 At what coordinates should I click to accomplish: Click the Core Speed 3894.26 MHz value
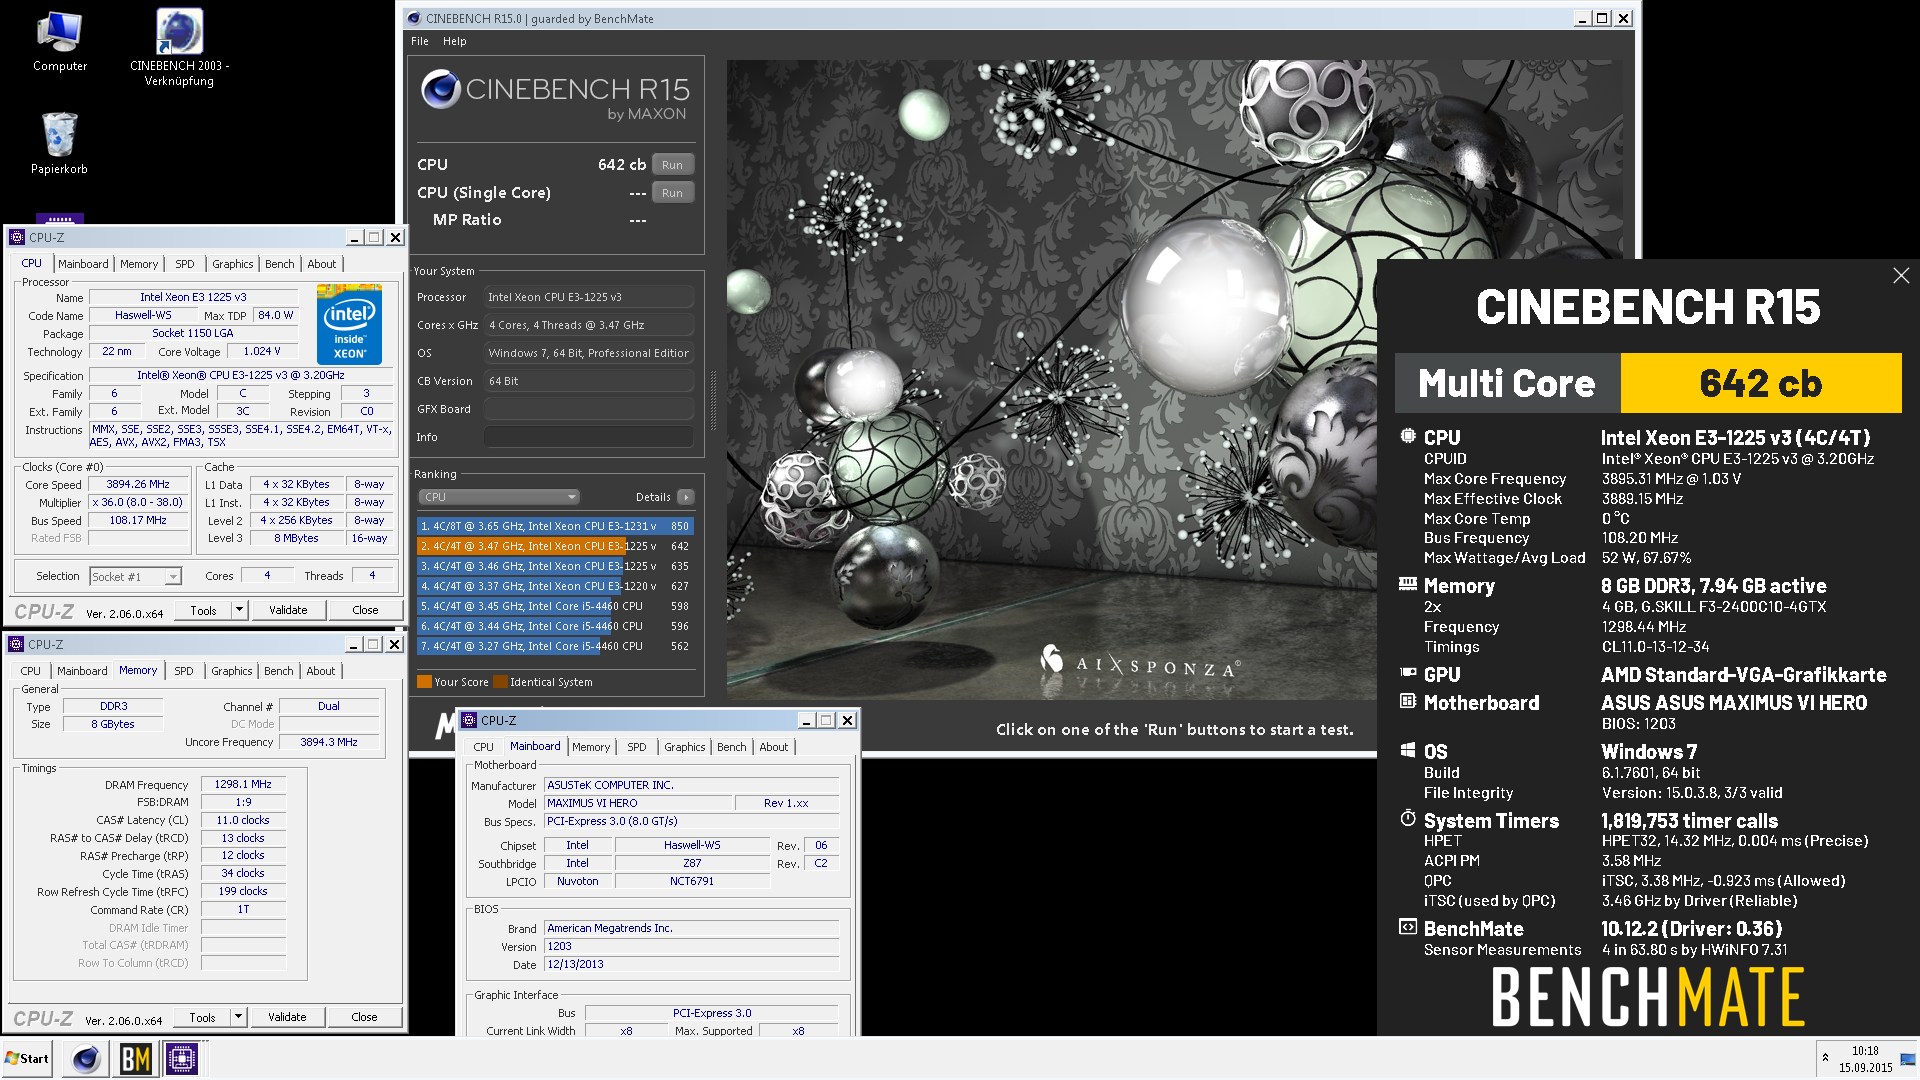pos(139,484)
